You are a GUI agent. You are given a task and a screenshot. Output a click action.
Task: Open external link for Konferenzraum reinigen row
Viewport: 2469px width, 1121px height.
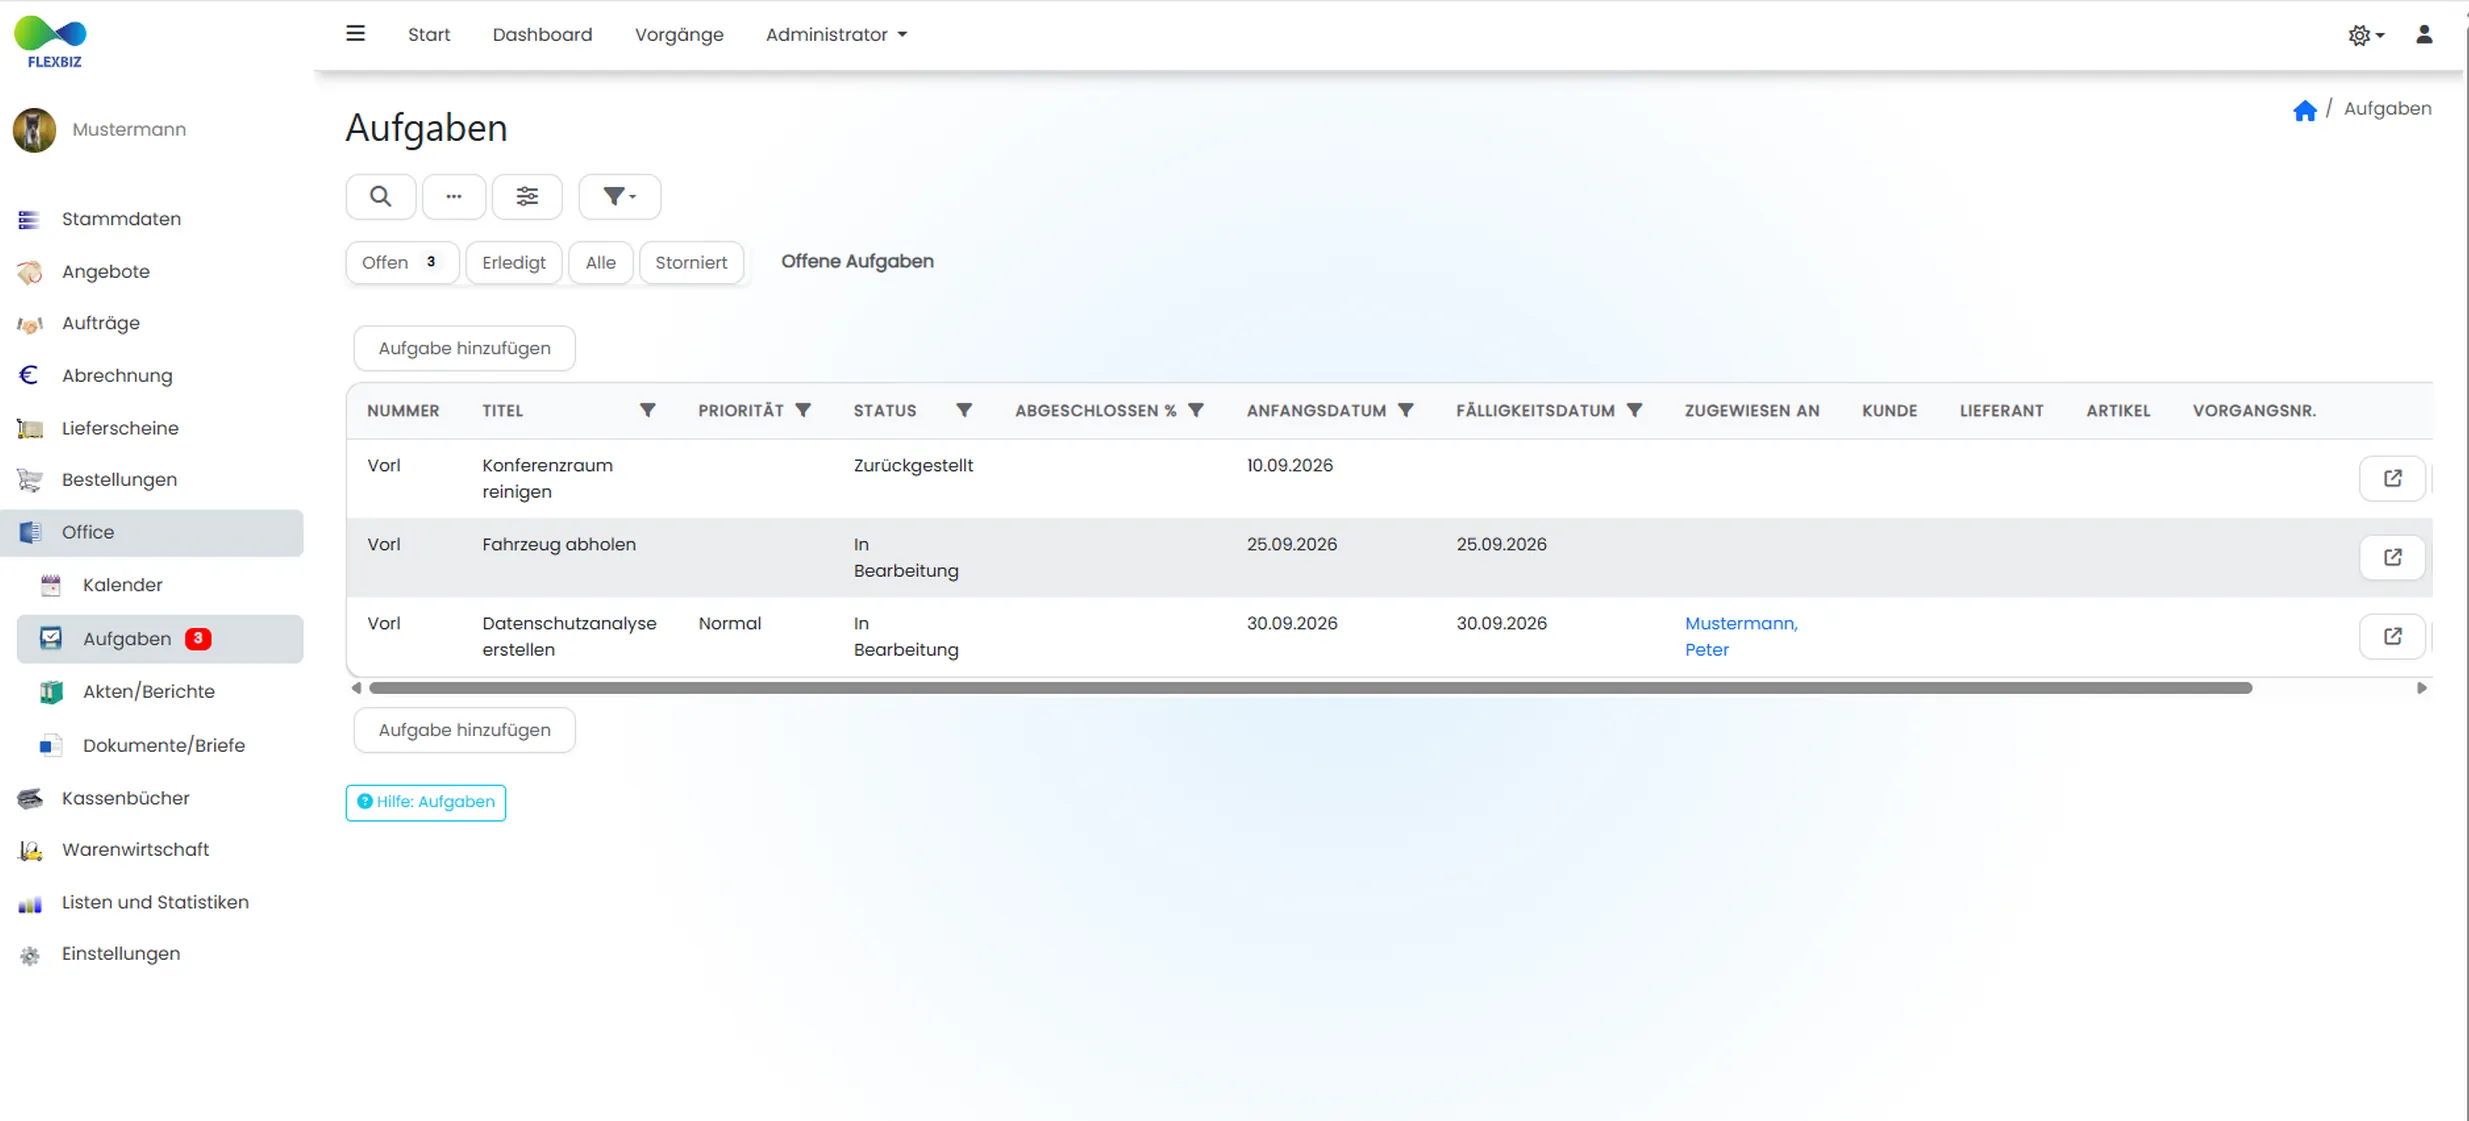[2392, 478]
